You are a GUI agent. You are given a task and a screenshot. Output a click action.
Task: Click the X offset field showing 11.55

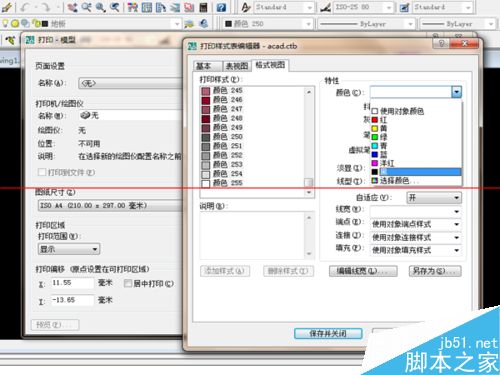pyautogui.click(x=72, y=283)
